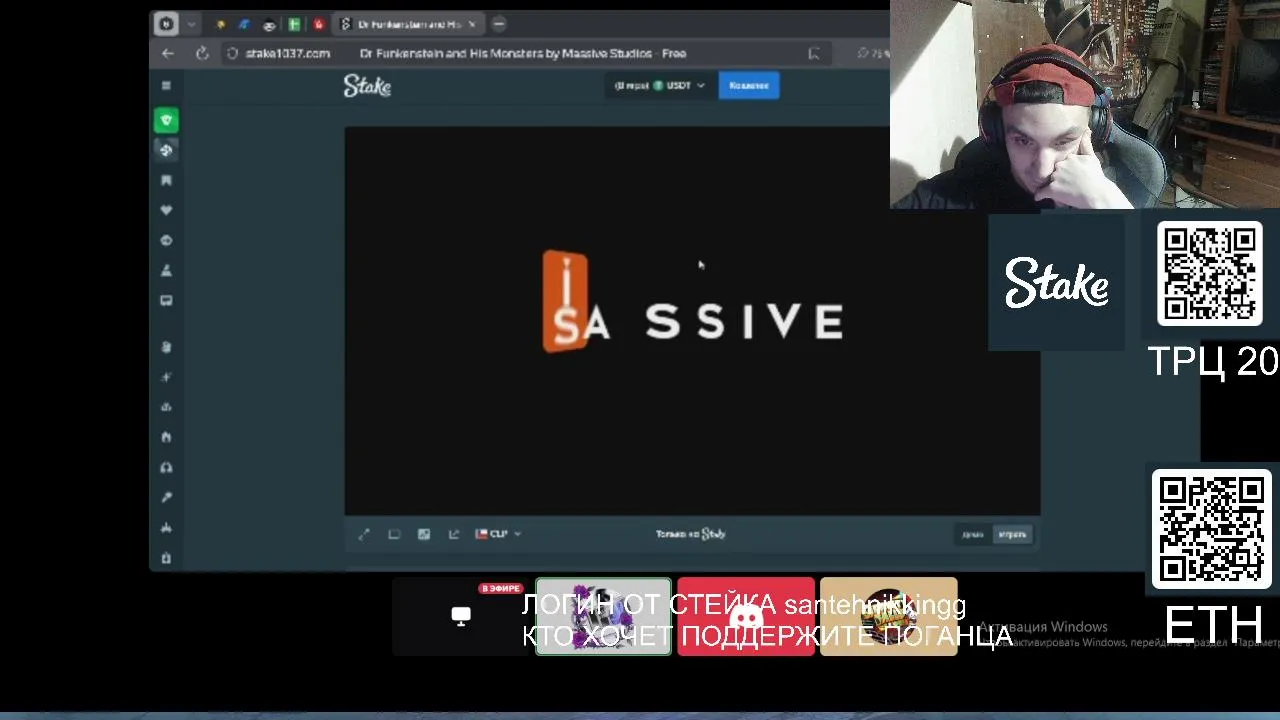
Task: Open the bookmark icon in Stake sidebar
Action: pyautogui.click(x=166, y=180)
